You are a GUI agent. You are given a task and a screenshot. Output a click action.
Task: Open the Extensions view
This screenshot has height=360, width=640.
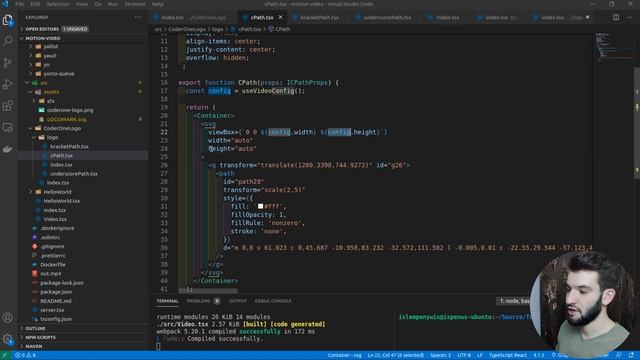pos(8,106)
